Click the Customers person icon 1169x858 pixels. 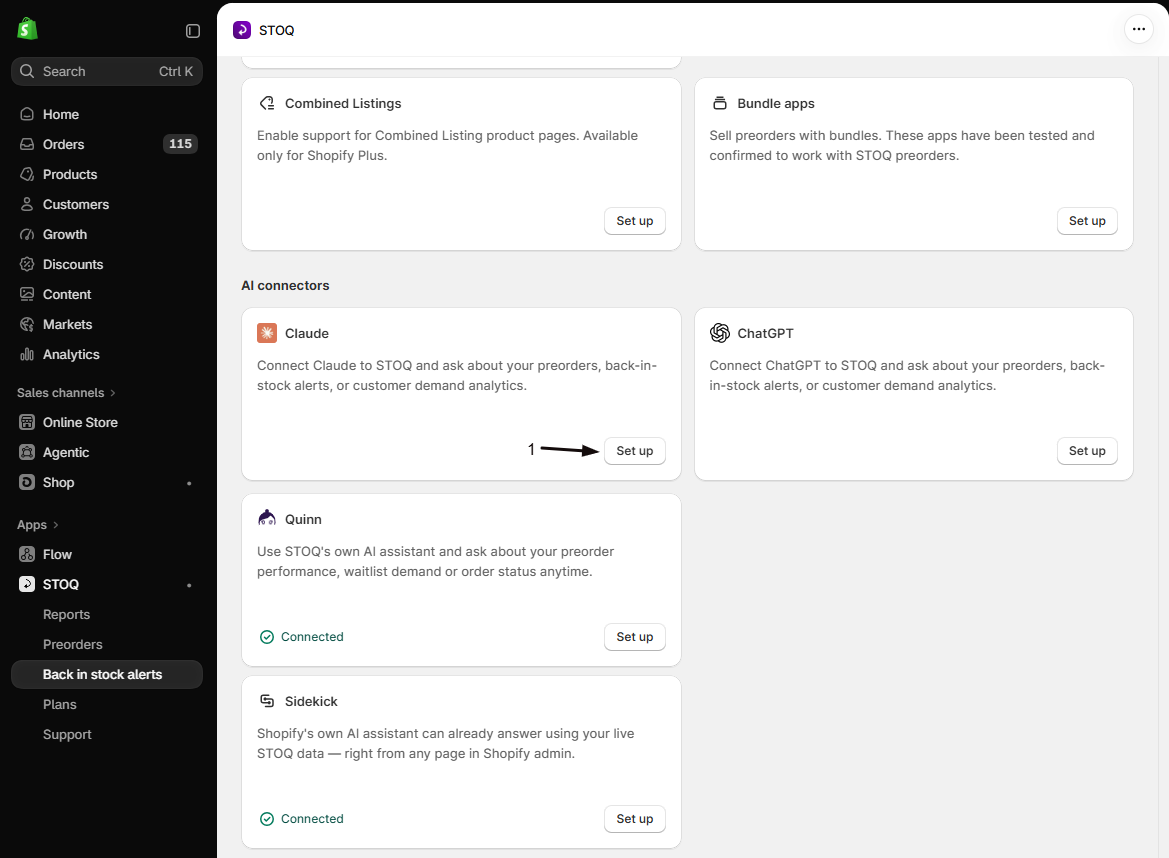click(27, 204)
